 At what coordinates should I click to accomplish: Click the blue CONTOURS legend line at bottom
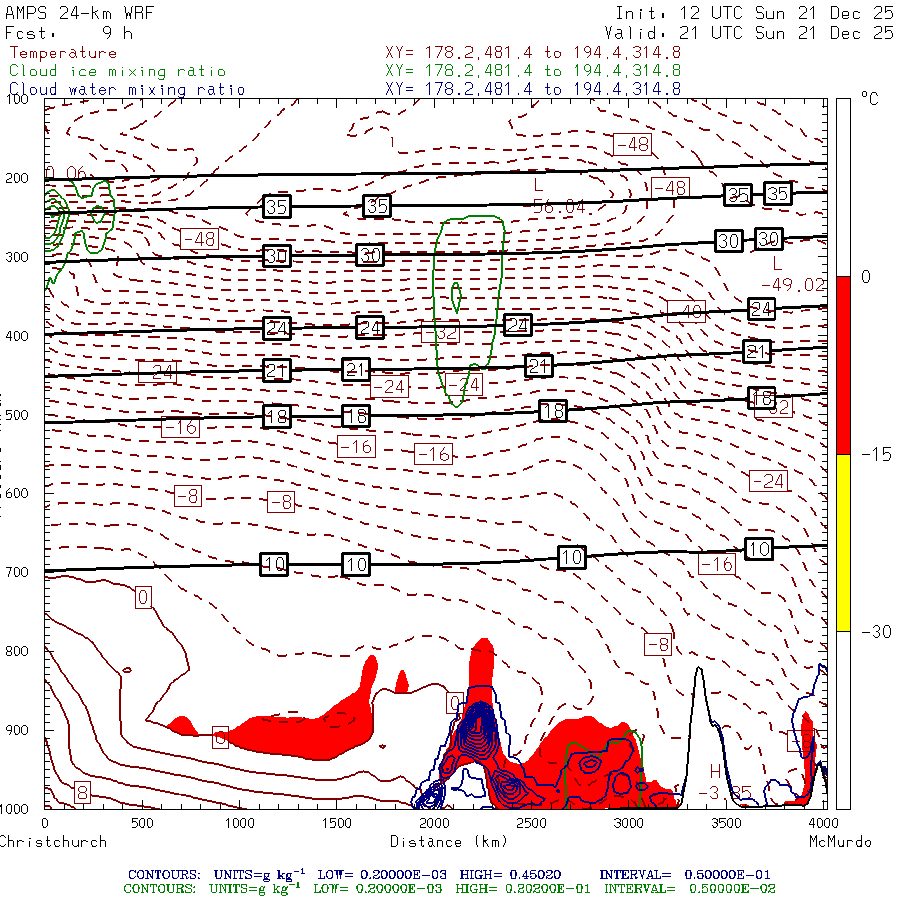point(449,875)
